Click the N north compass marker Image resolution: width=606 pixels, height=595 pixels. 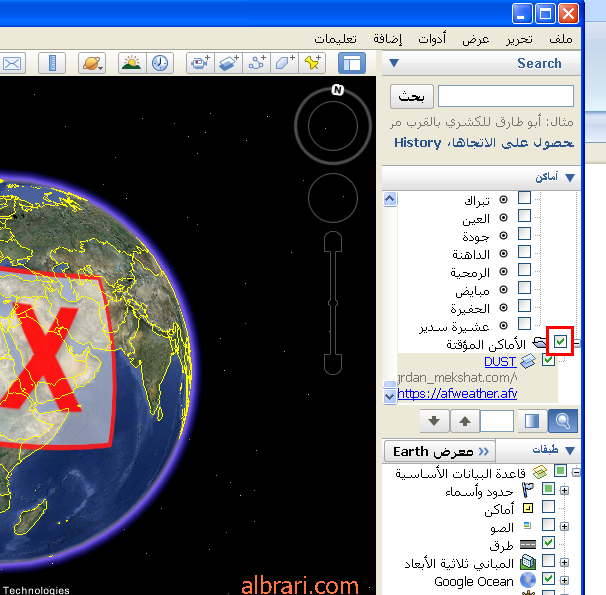pyautogui.click(x=338, y=90)
